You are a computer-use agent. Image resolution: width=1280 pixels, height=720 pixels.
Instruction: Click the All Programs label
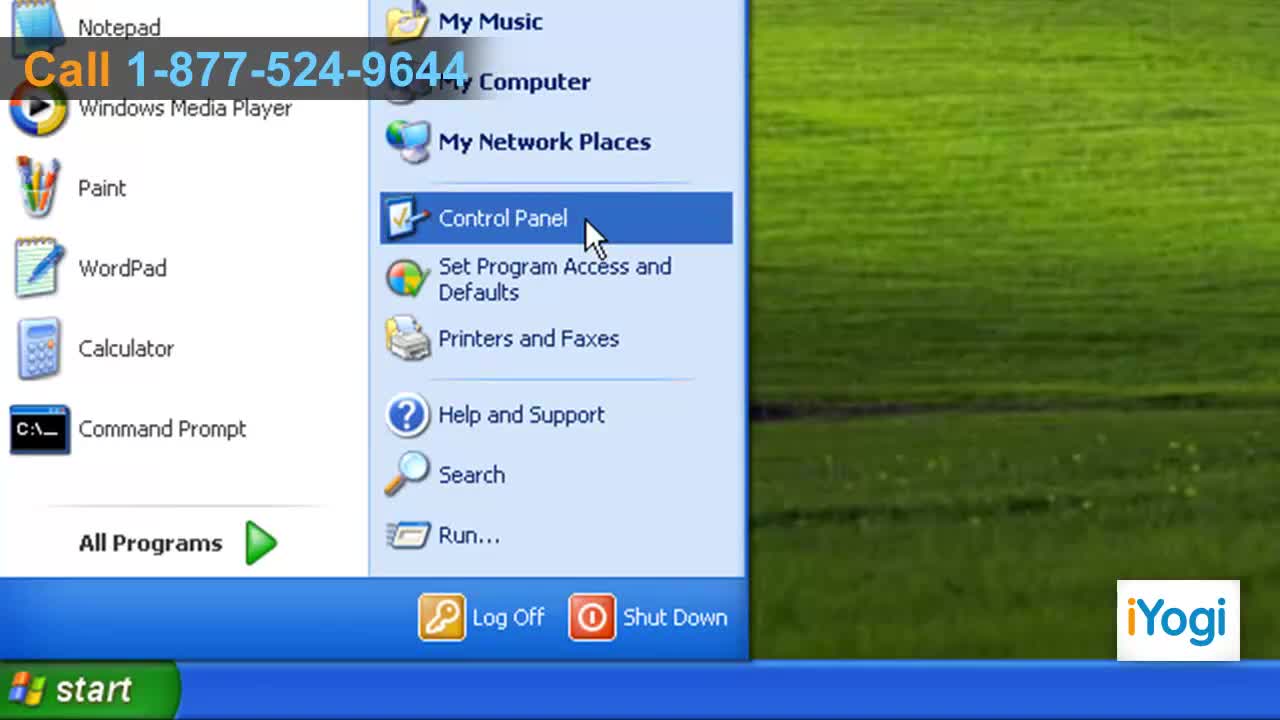click(x=150, y=543)
